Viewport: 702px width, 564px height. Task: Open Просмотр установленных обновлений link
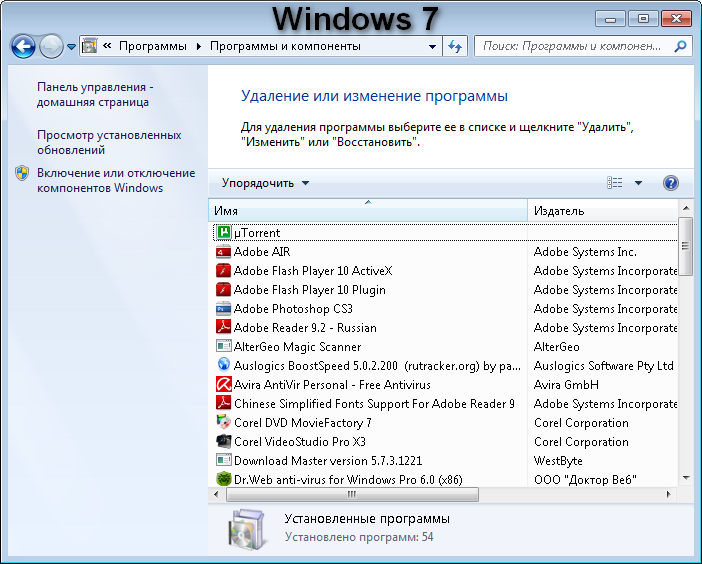pyautogui.click(x=109, y=142)
